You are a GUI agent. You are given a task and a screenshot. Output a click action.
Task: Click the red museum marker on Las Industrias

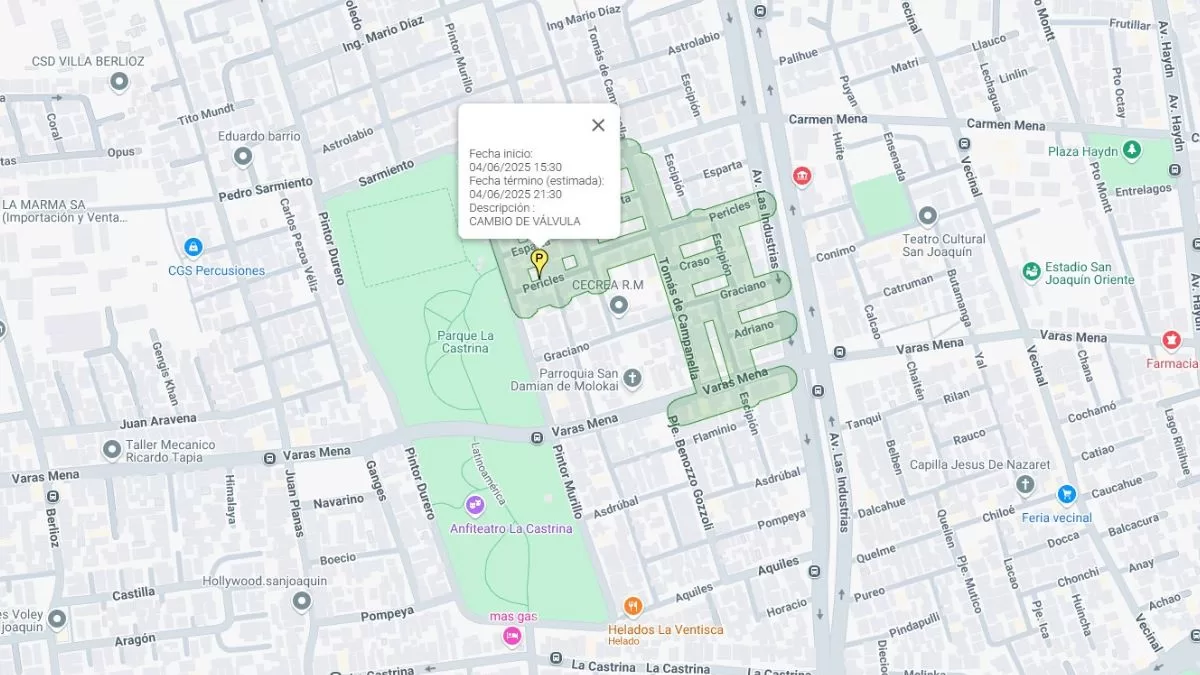[801, 176]
